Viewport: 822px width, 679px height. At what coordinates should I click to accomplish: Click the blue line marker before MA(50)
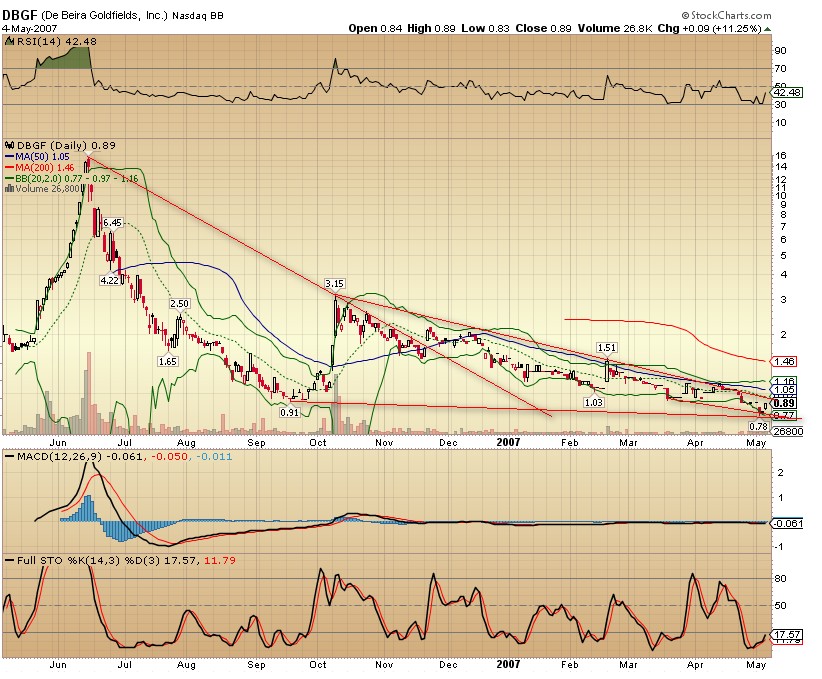pos(9,157)
